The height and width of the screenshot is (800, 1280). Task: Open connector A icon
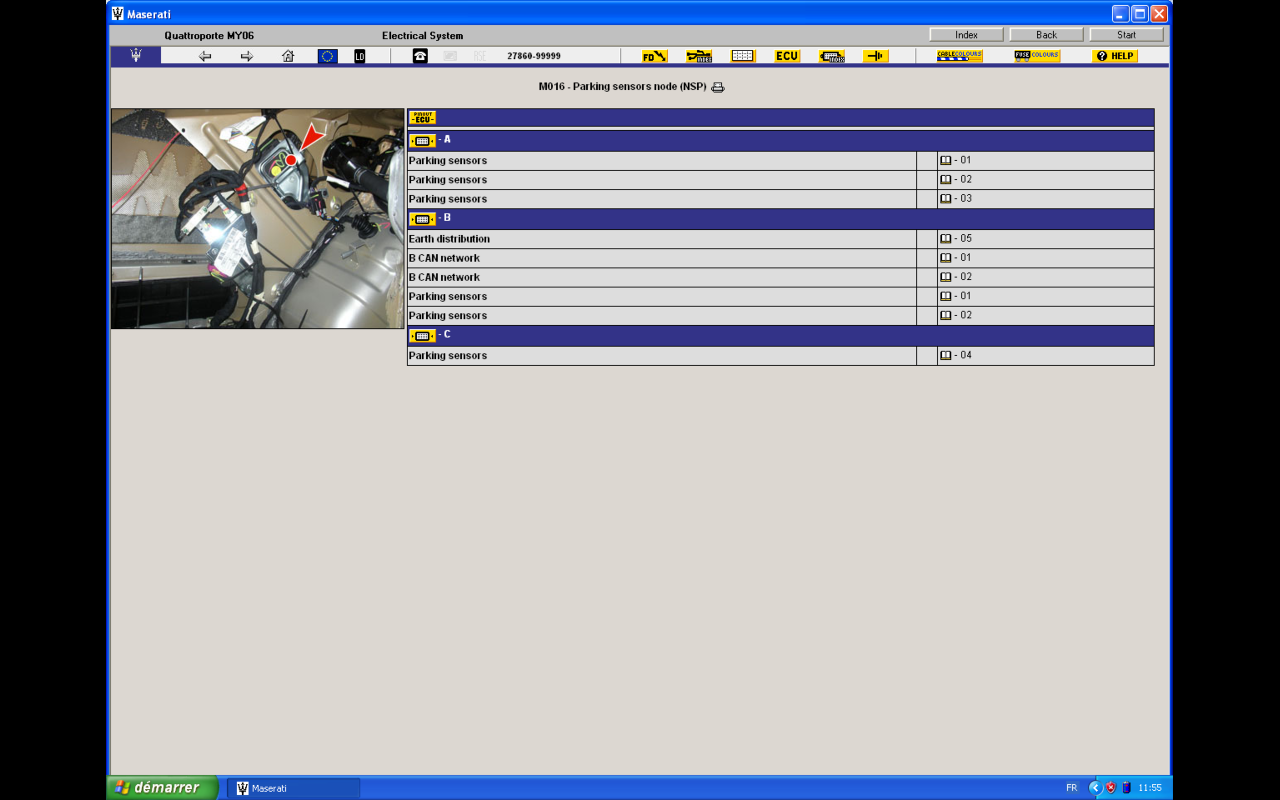(423, 140)
